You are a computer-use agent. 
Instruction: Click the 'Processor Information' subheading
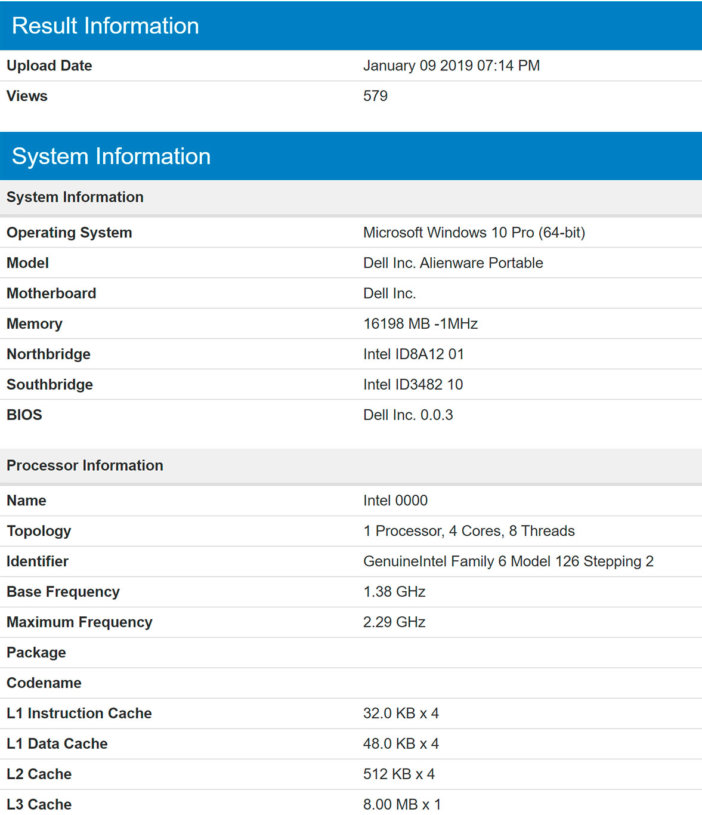pyautogui.click(x=351, y=465)
